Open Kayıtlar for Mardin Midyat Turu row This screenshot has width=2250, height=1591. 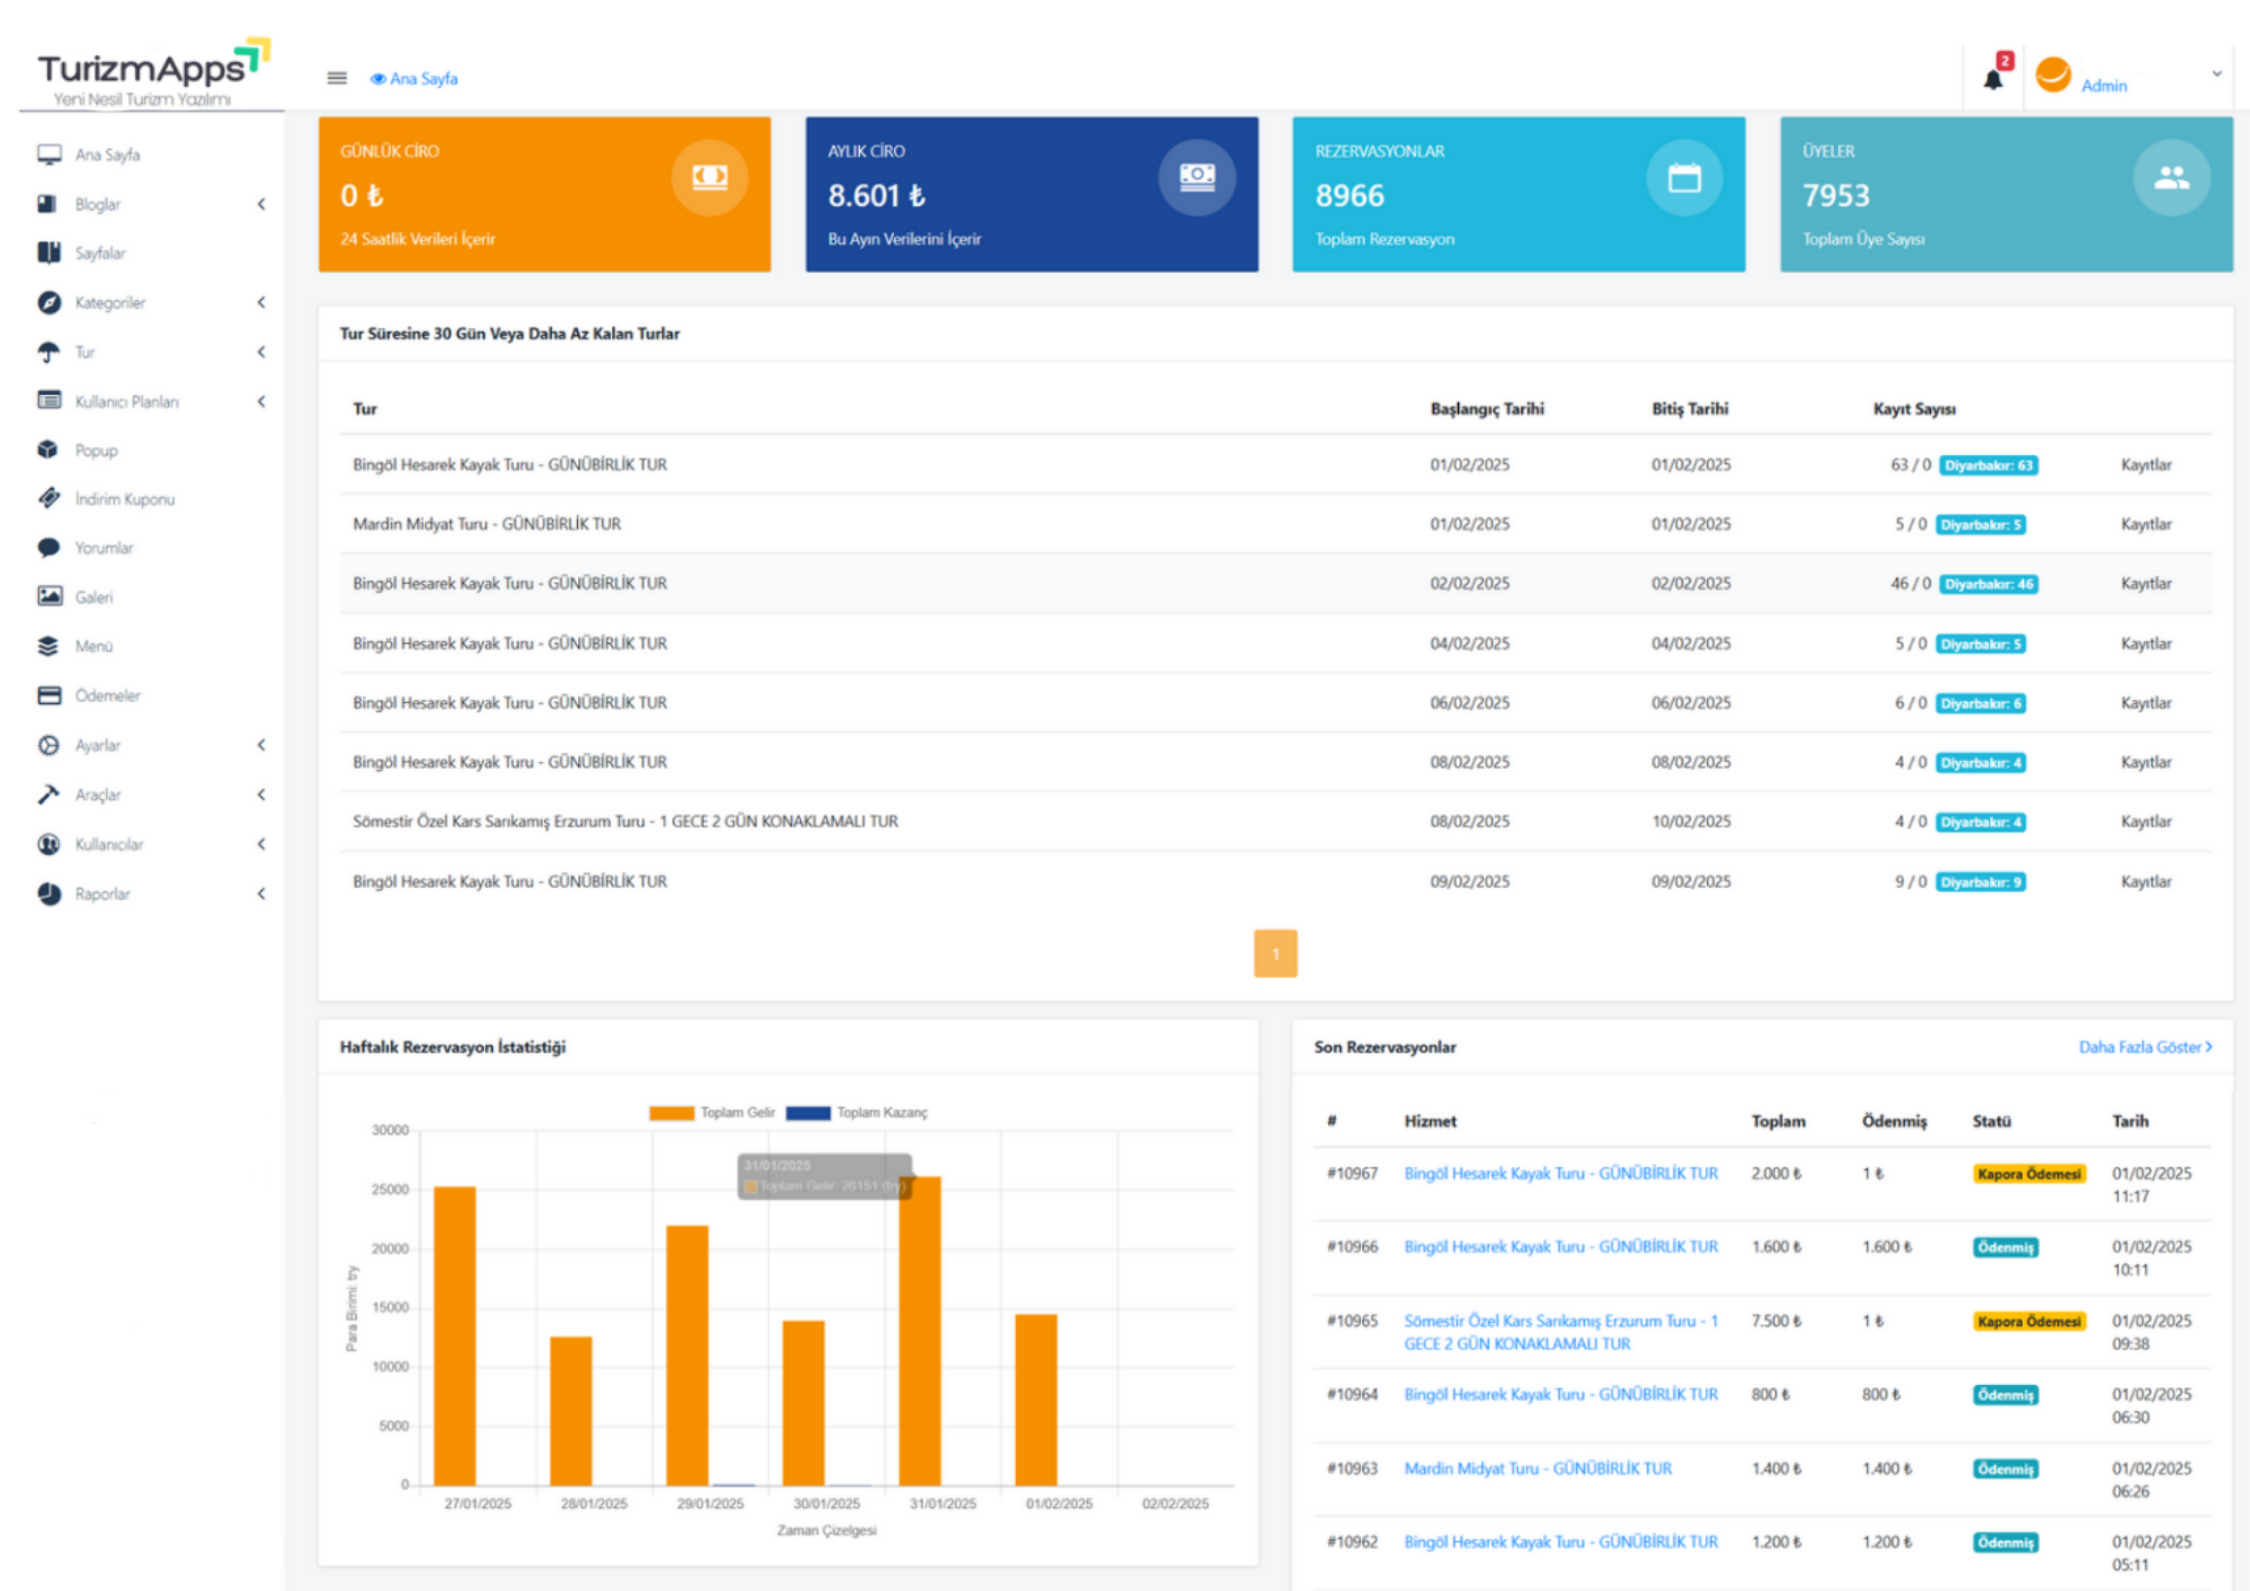tap(2146, 524)
